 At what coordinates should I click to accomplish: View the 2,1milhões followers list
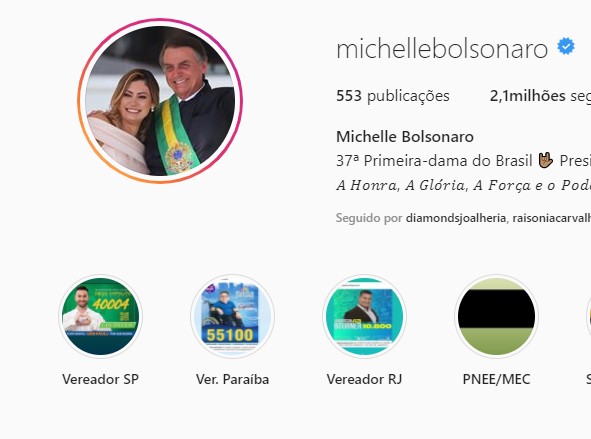point(540,96)
